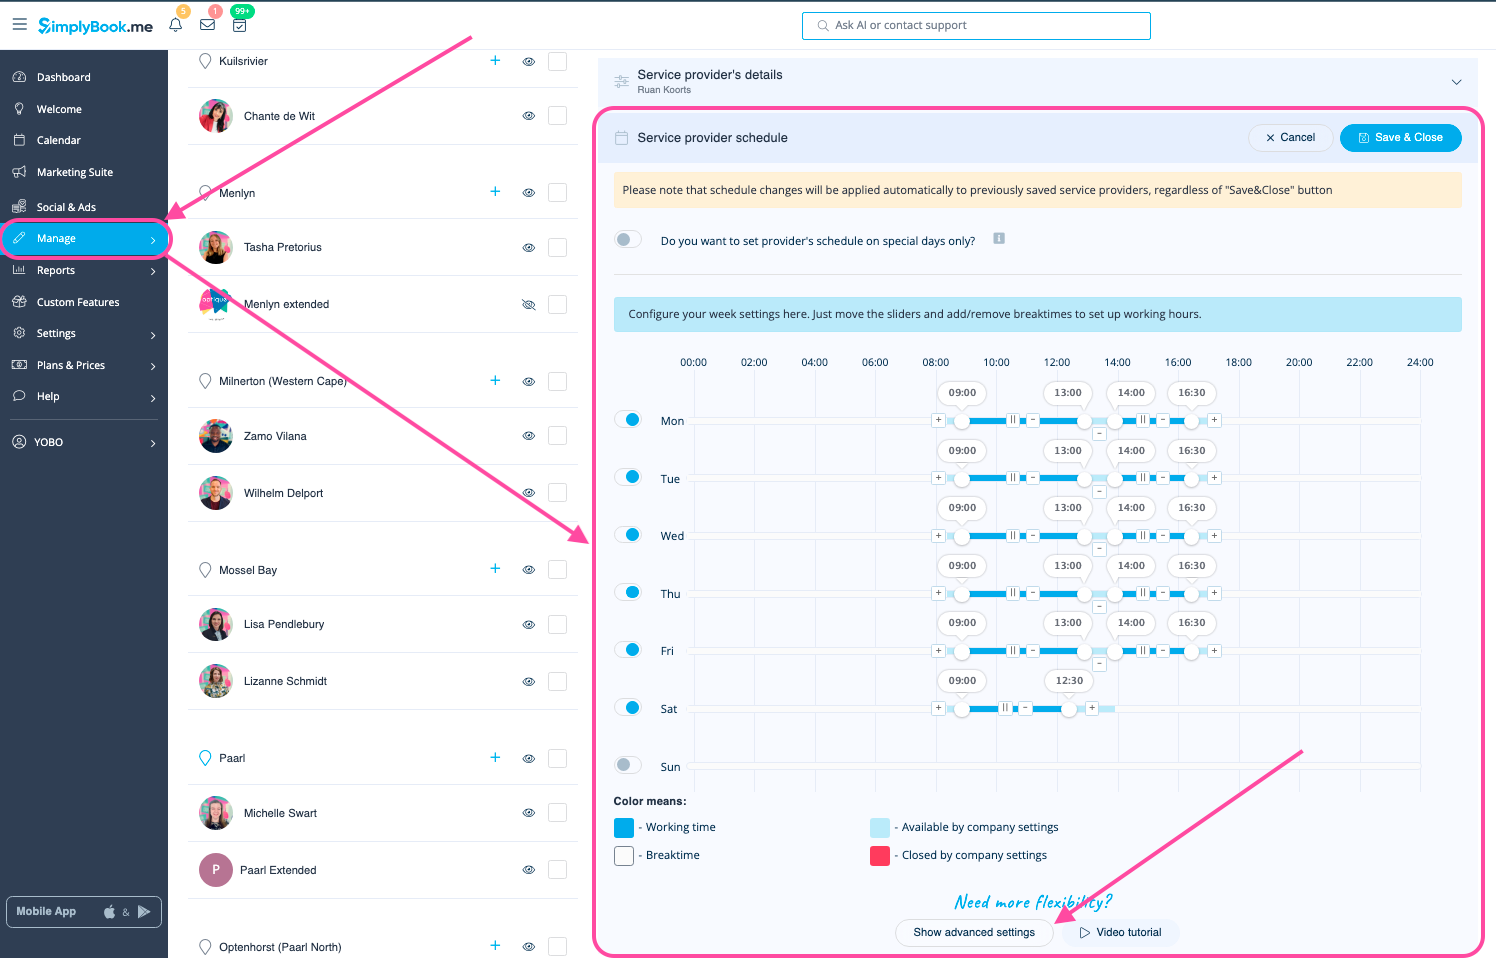
Task: Open Dashboard from the sidebar
Action: coord(63,77)
